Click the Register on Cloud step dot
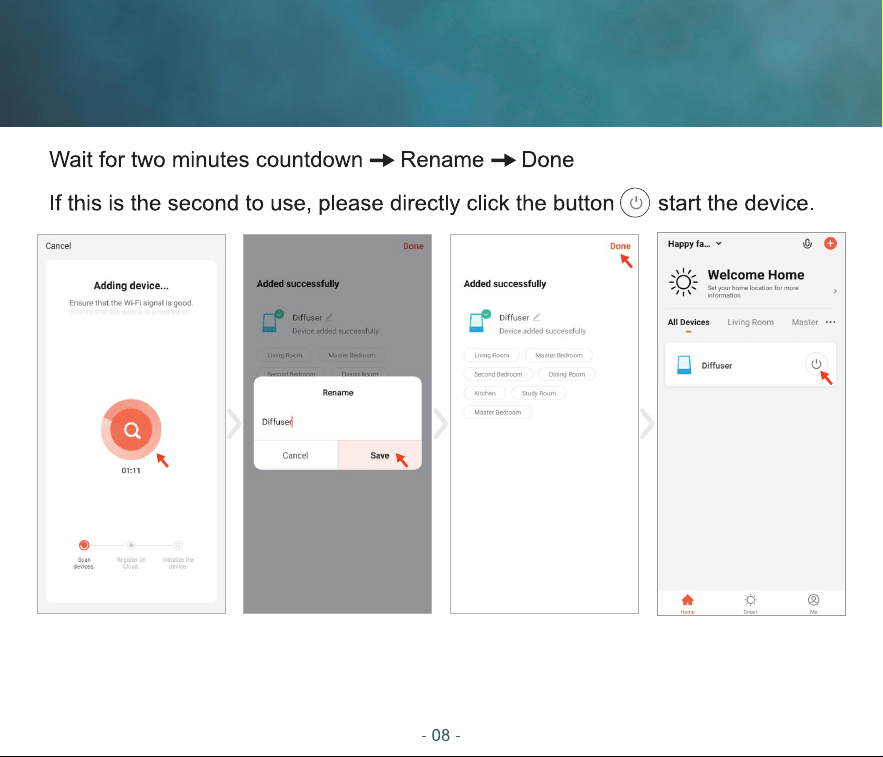Viewport: 883px width, 757px height. [131, 545]
